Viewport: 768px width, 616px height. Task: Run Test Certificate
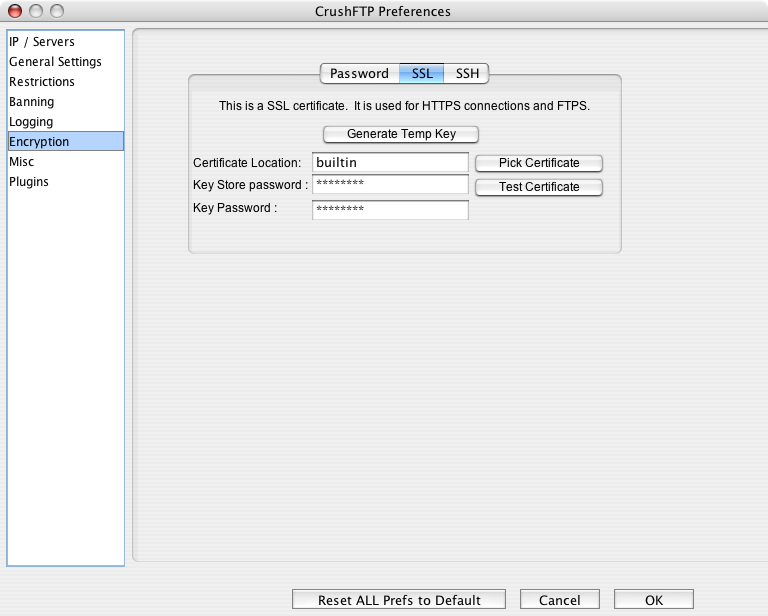(539, 187)
